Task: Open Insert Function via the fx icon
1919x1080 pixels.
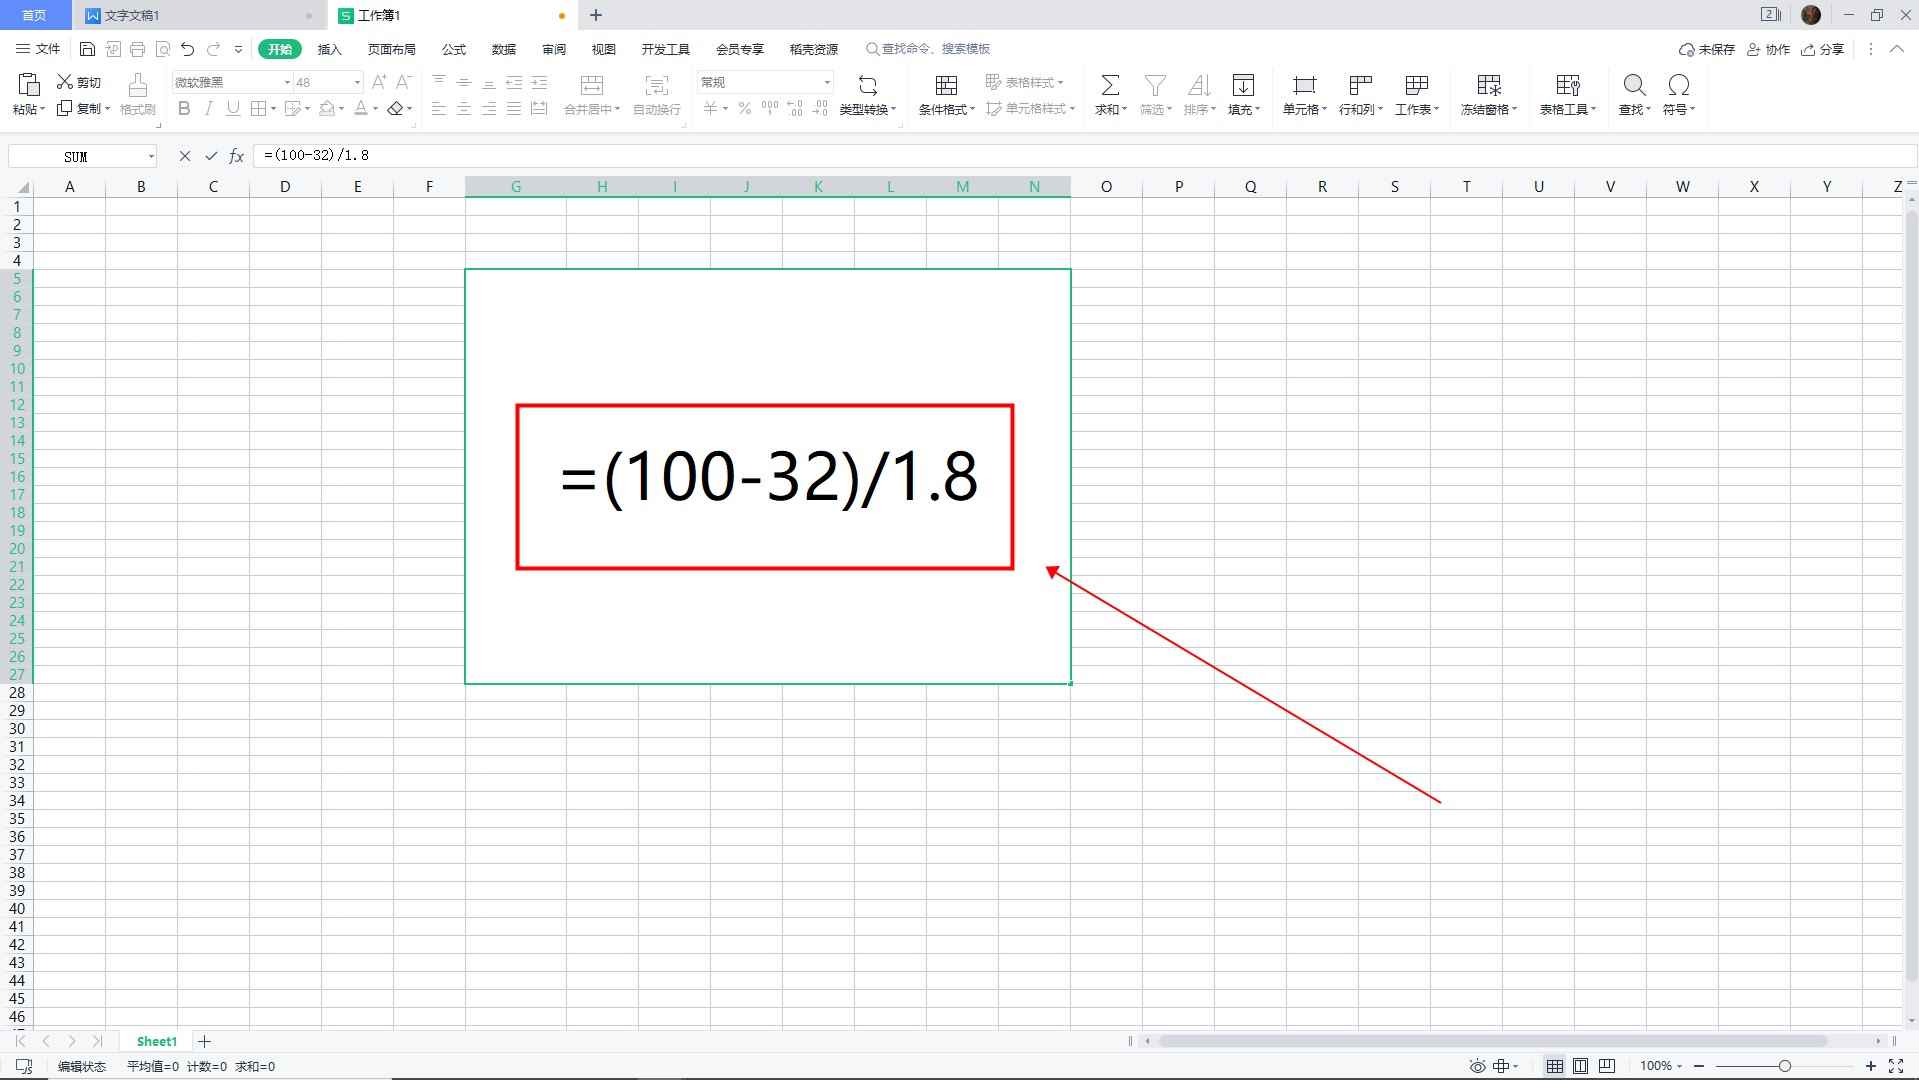Action: click(237, 156)
